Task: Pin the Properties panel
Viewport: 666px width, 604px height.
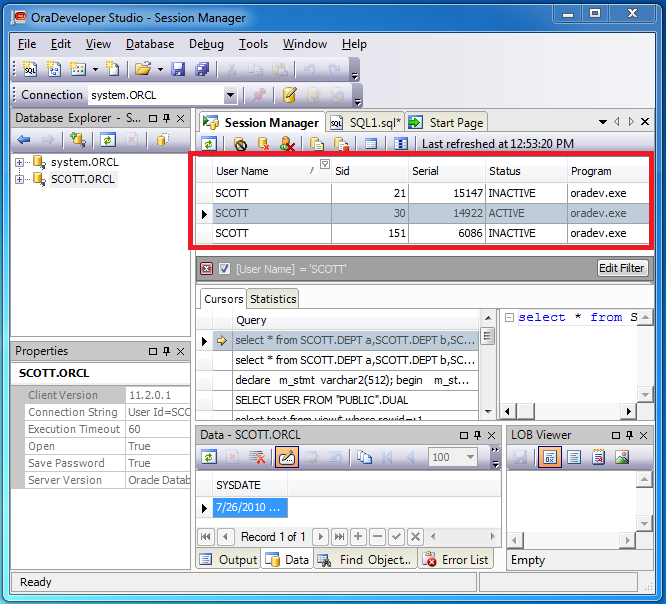Action: pyautogui.click(x=167, y=351)
